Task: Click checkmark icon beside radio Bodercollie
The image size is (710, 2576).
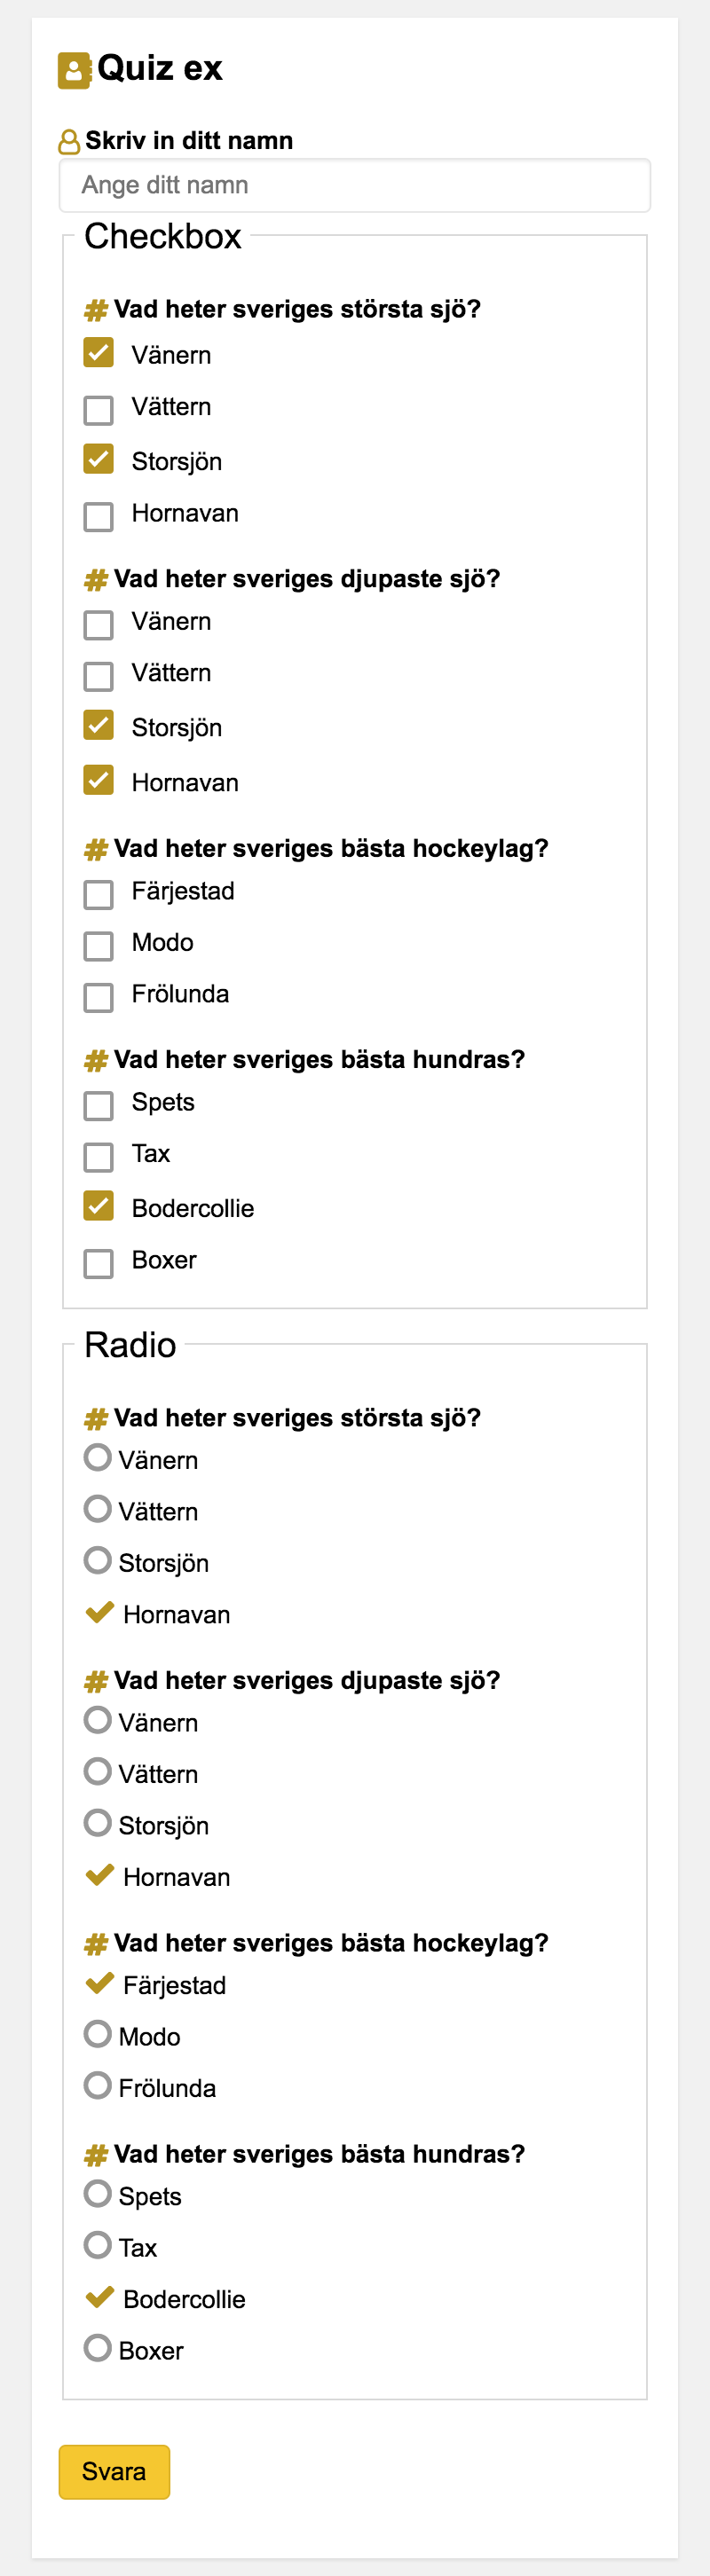Action: tap(99, 2297)
